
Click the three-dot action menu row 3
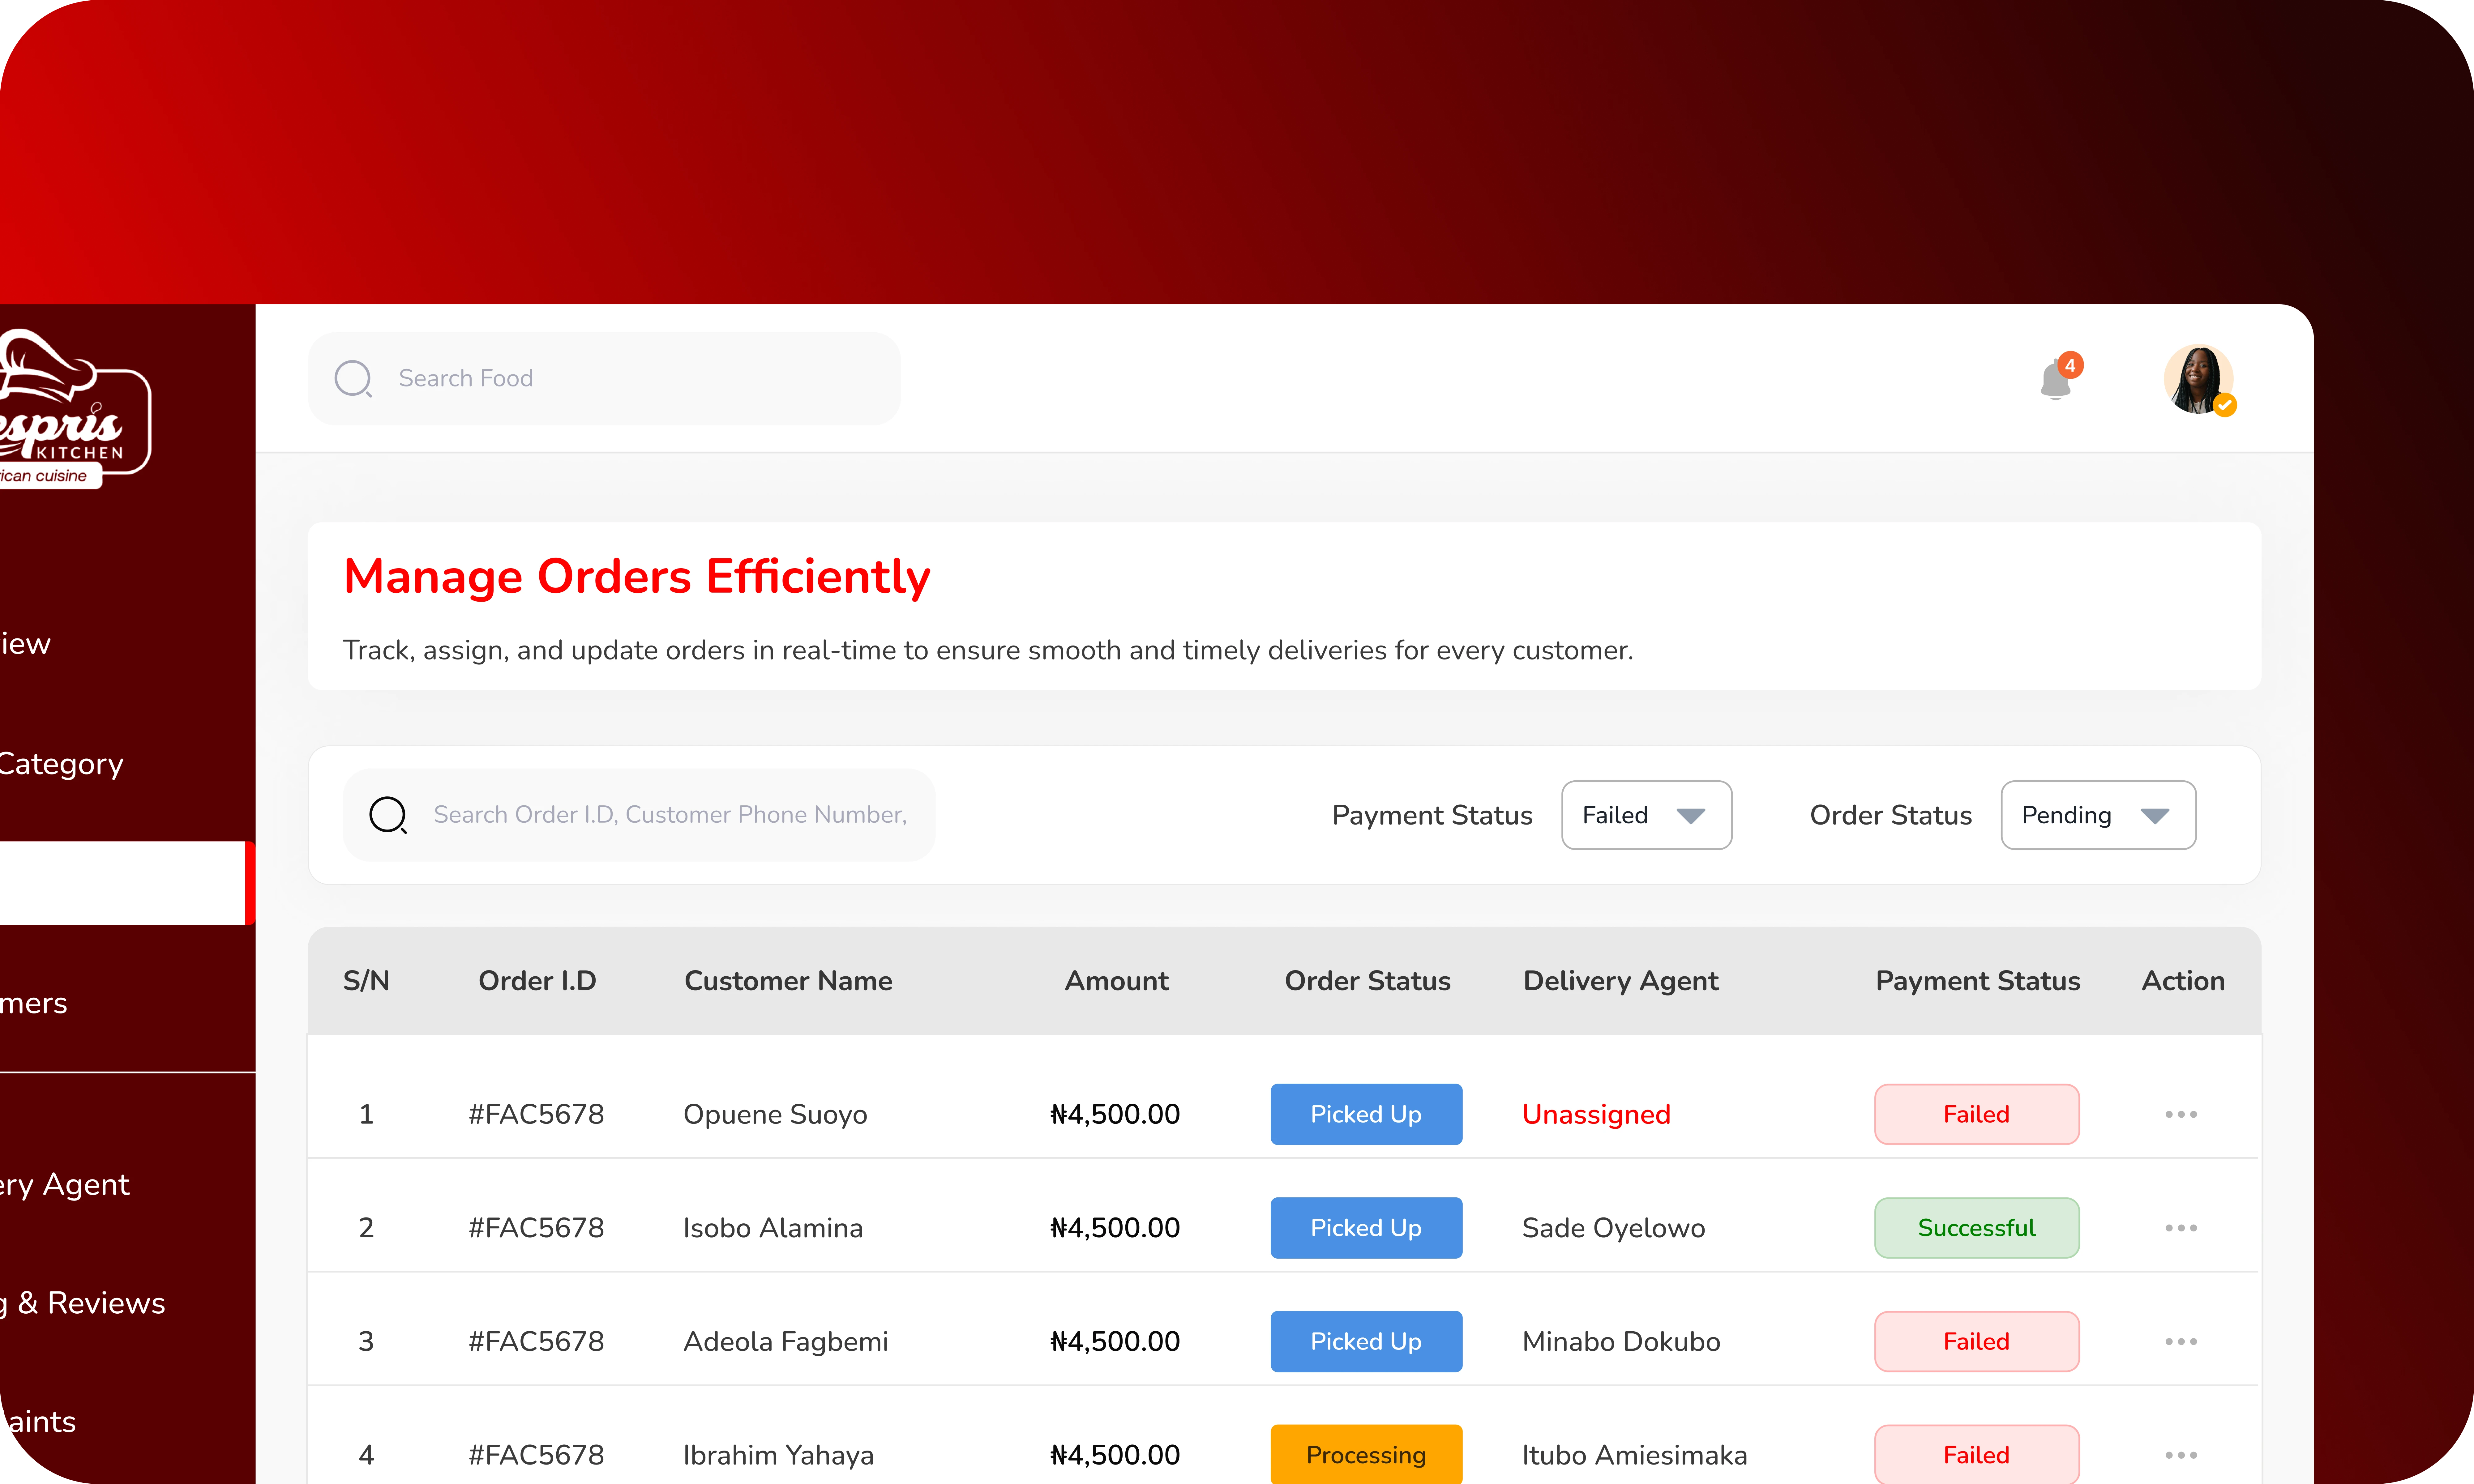2181,1341
